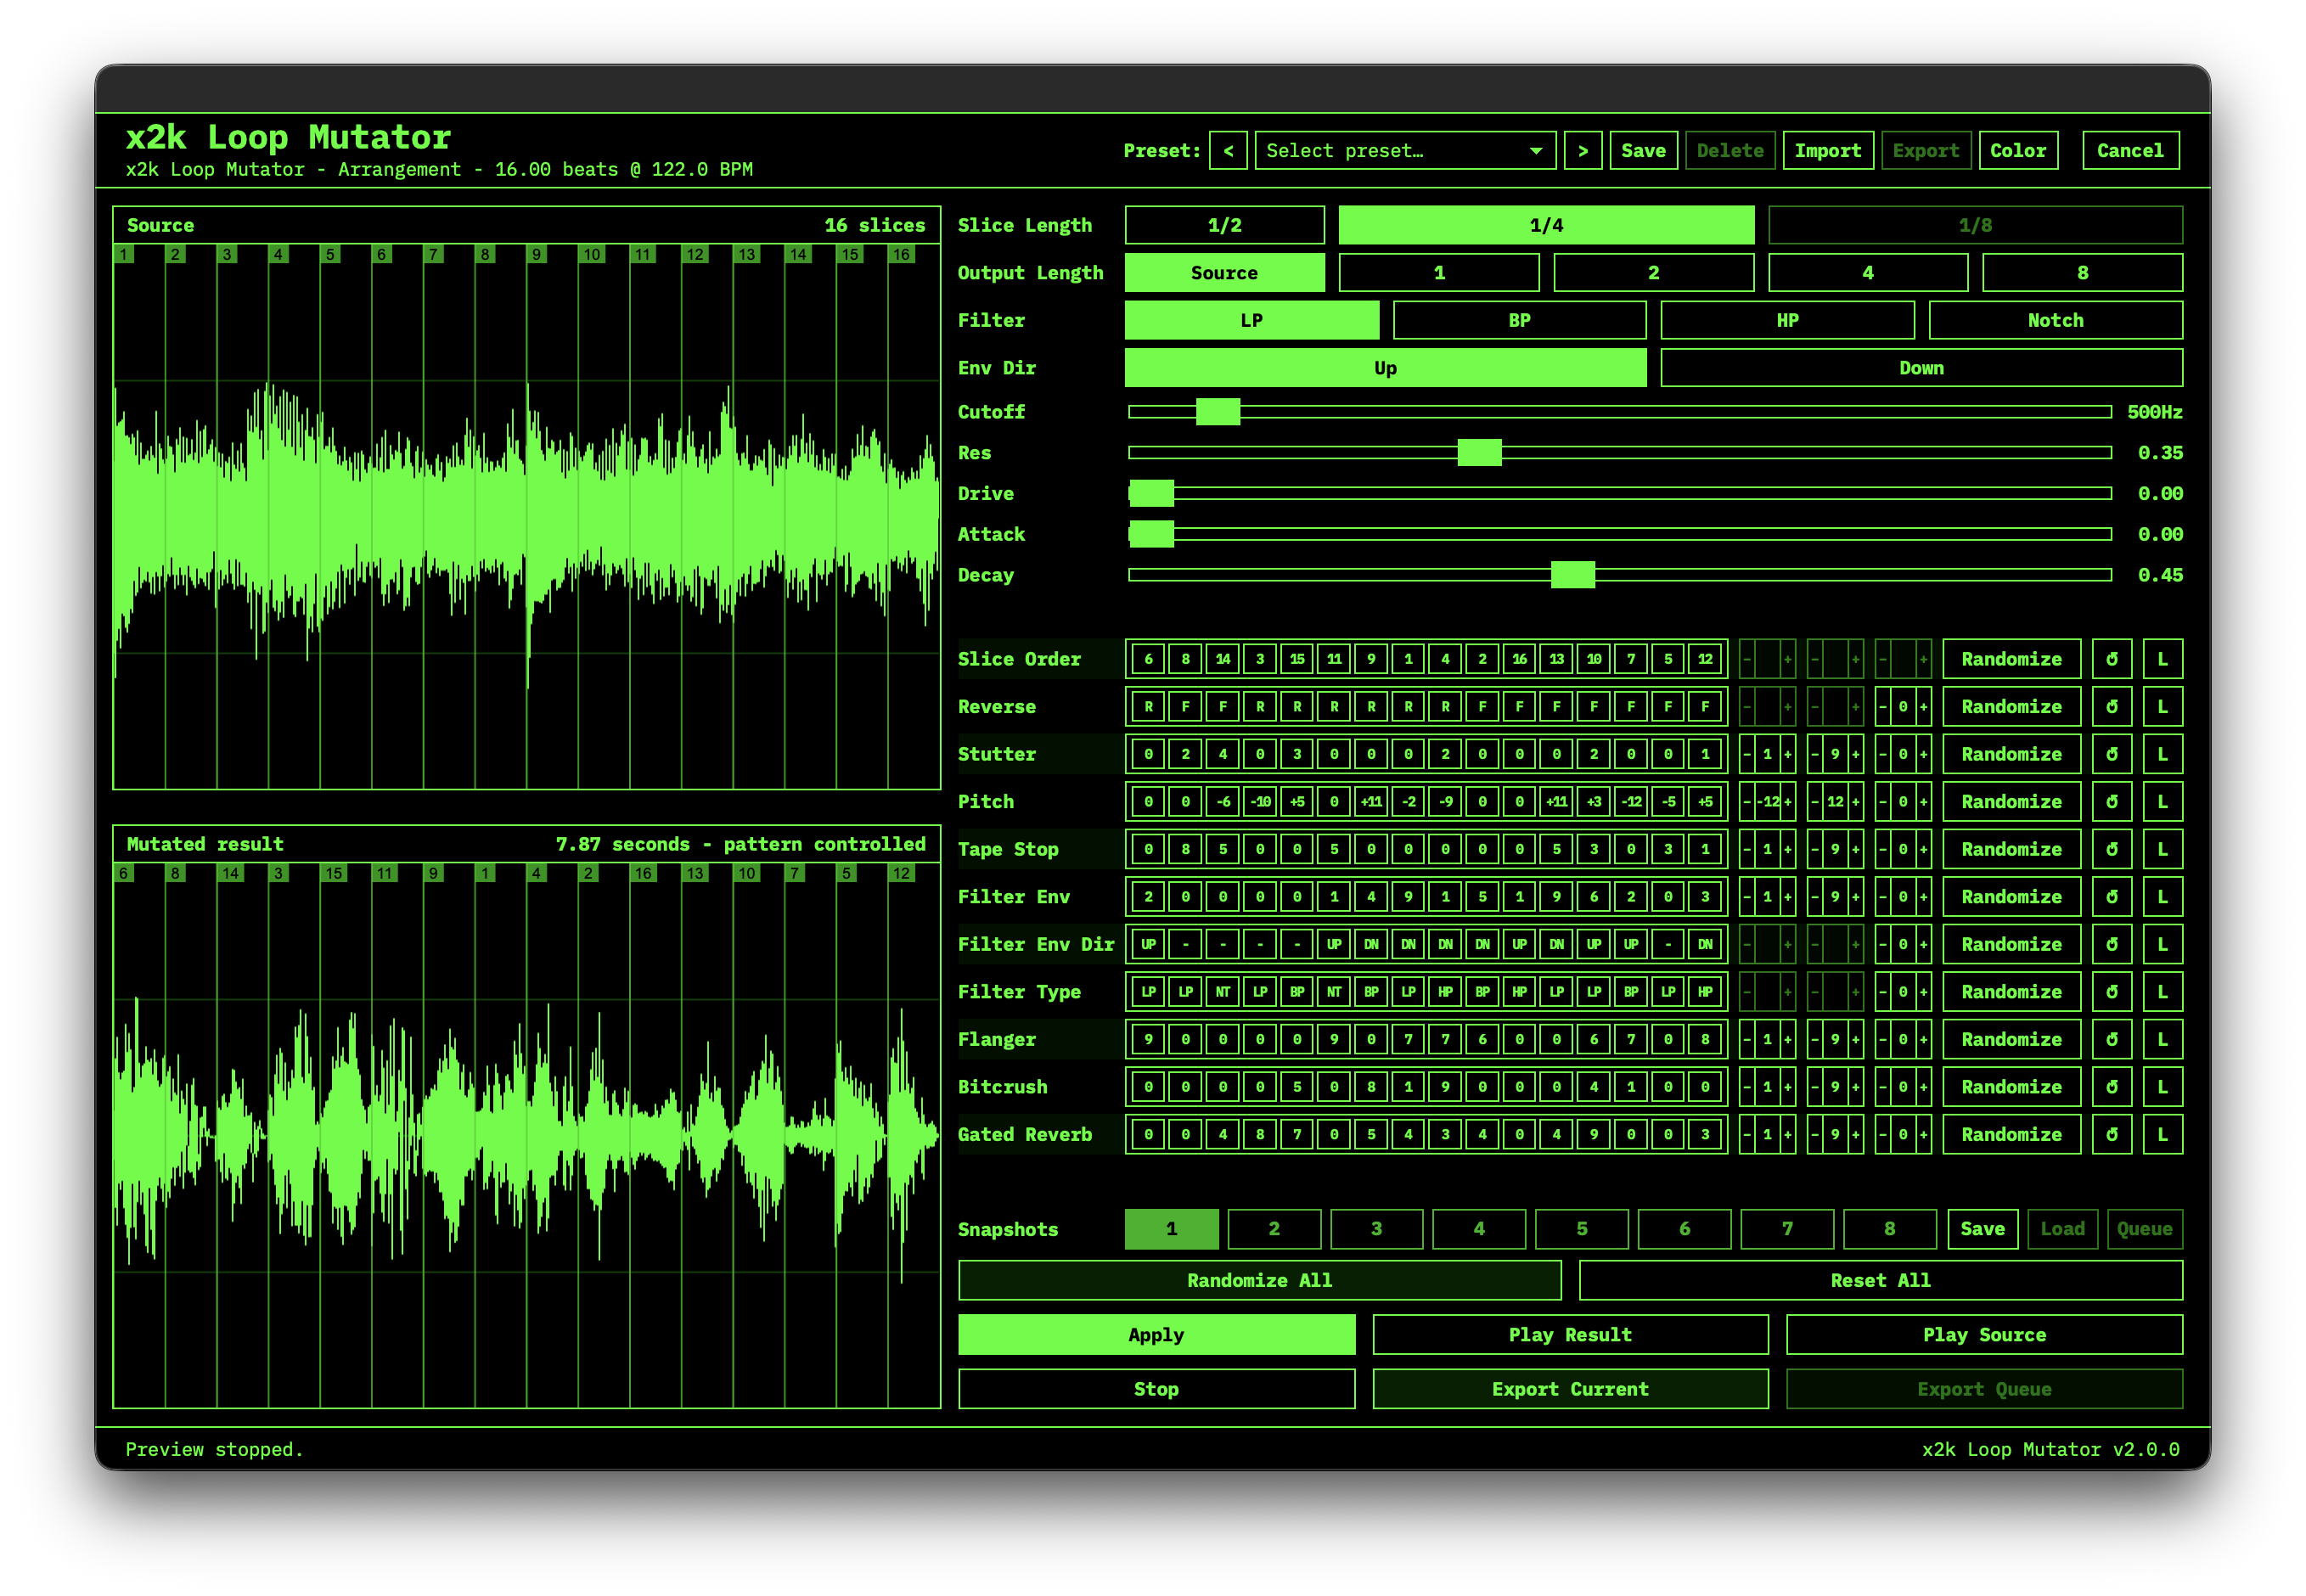2306x1596 pixels.
Task: Apply the mutated result
Action: (1156, 1335)
